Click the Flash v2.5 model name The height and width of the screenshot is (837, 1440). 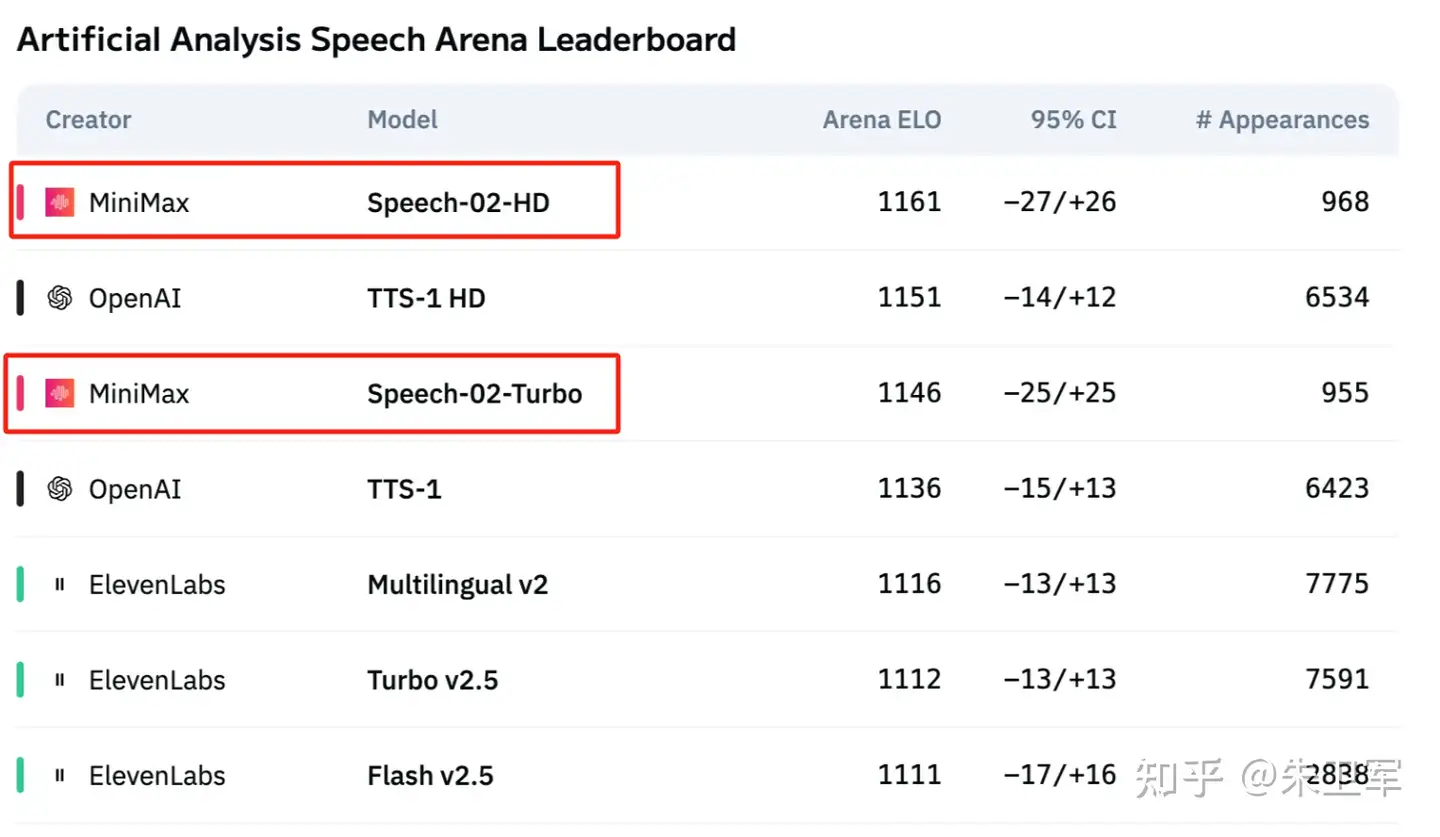tap(430, 775)
